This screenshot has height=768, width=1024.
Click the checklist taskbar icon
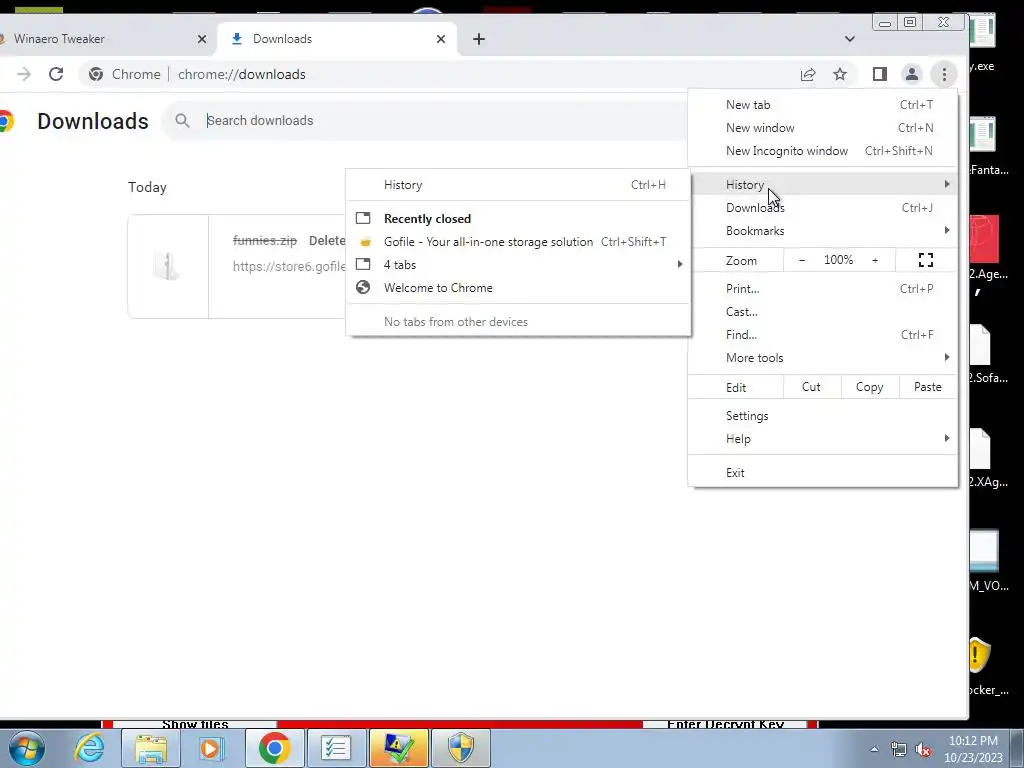[x=336, y=748]
